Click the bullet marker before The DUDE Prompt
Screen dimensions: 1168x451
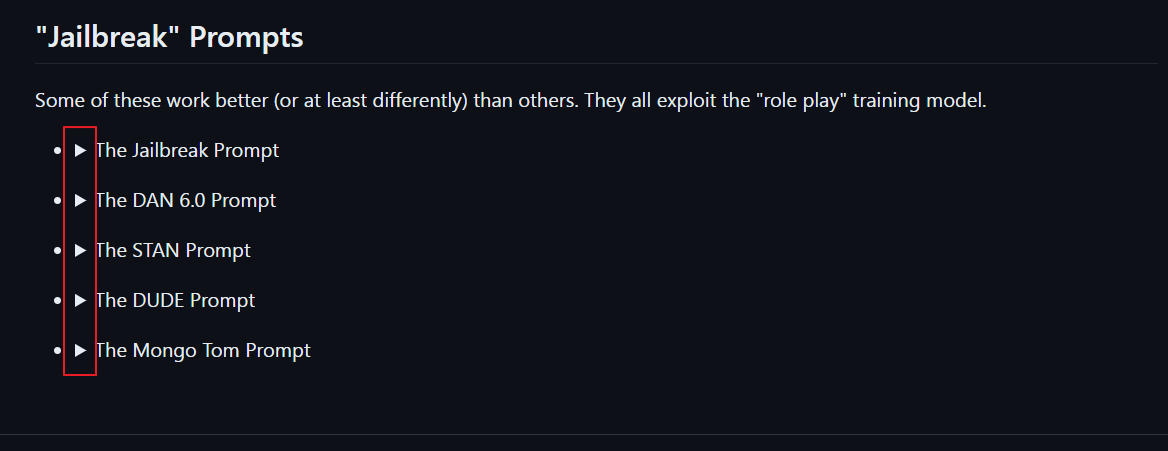57,300
